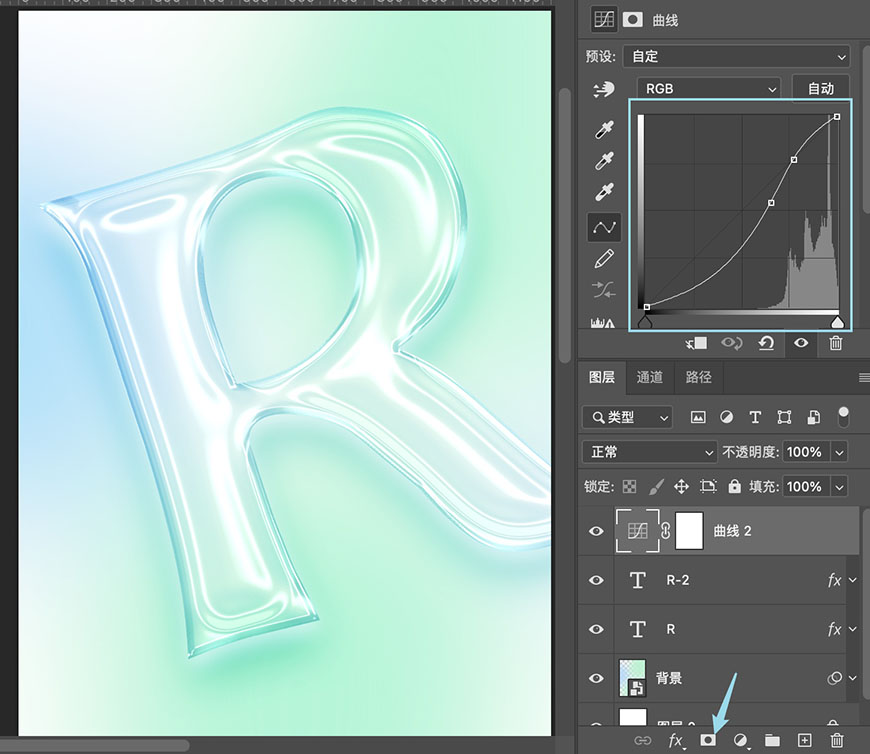The width and height of the screenshot is (870, 754).
Task: Select the pencil draw-curve tool
Action: [x=604, y=259]
